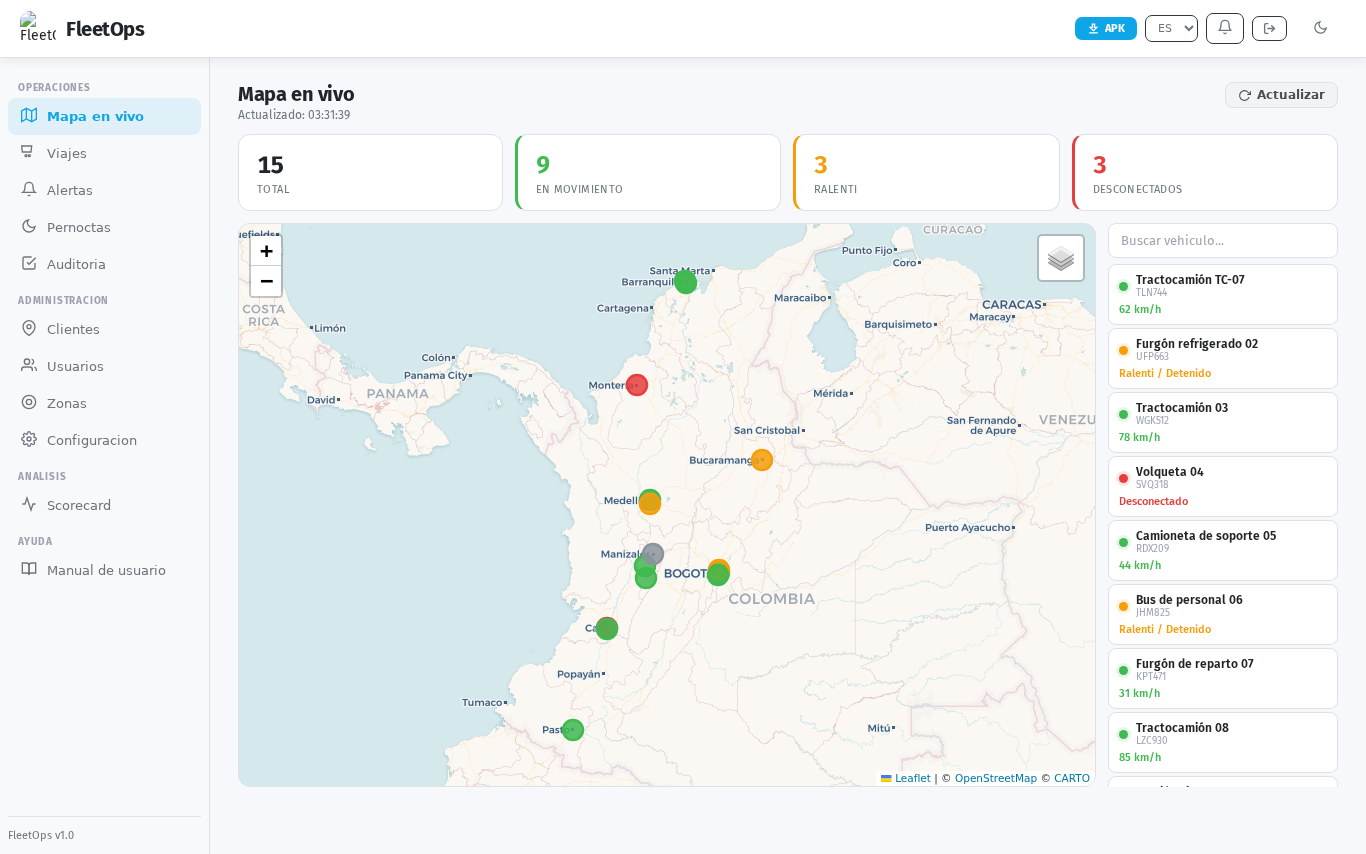Open Viajes from sidebar

pos(104,153)
